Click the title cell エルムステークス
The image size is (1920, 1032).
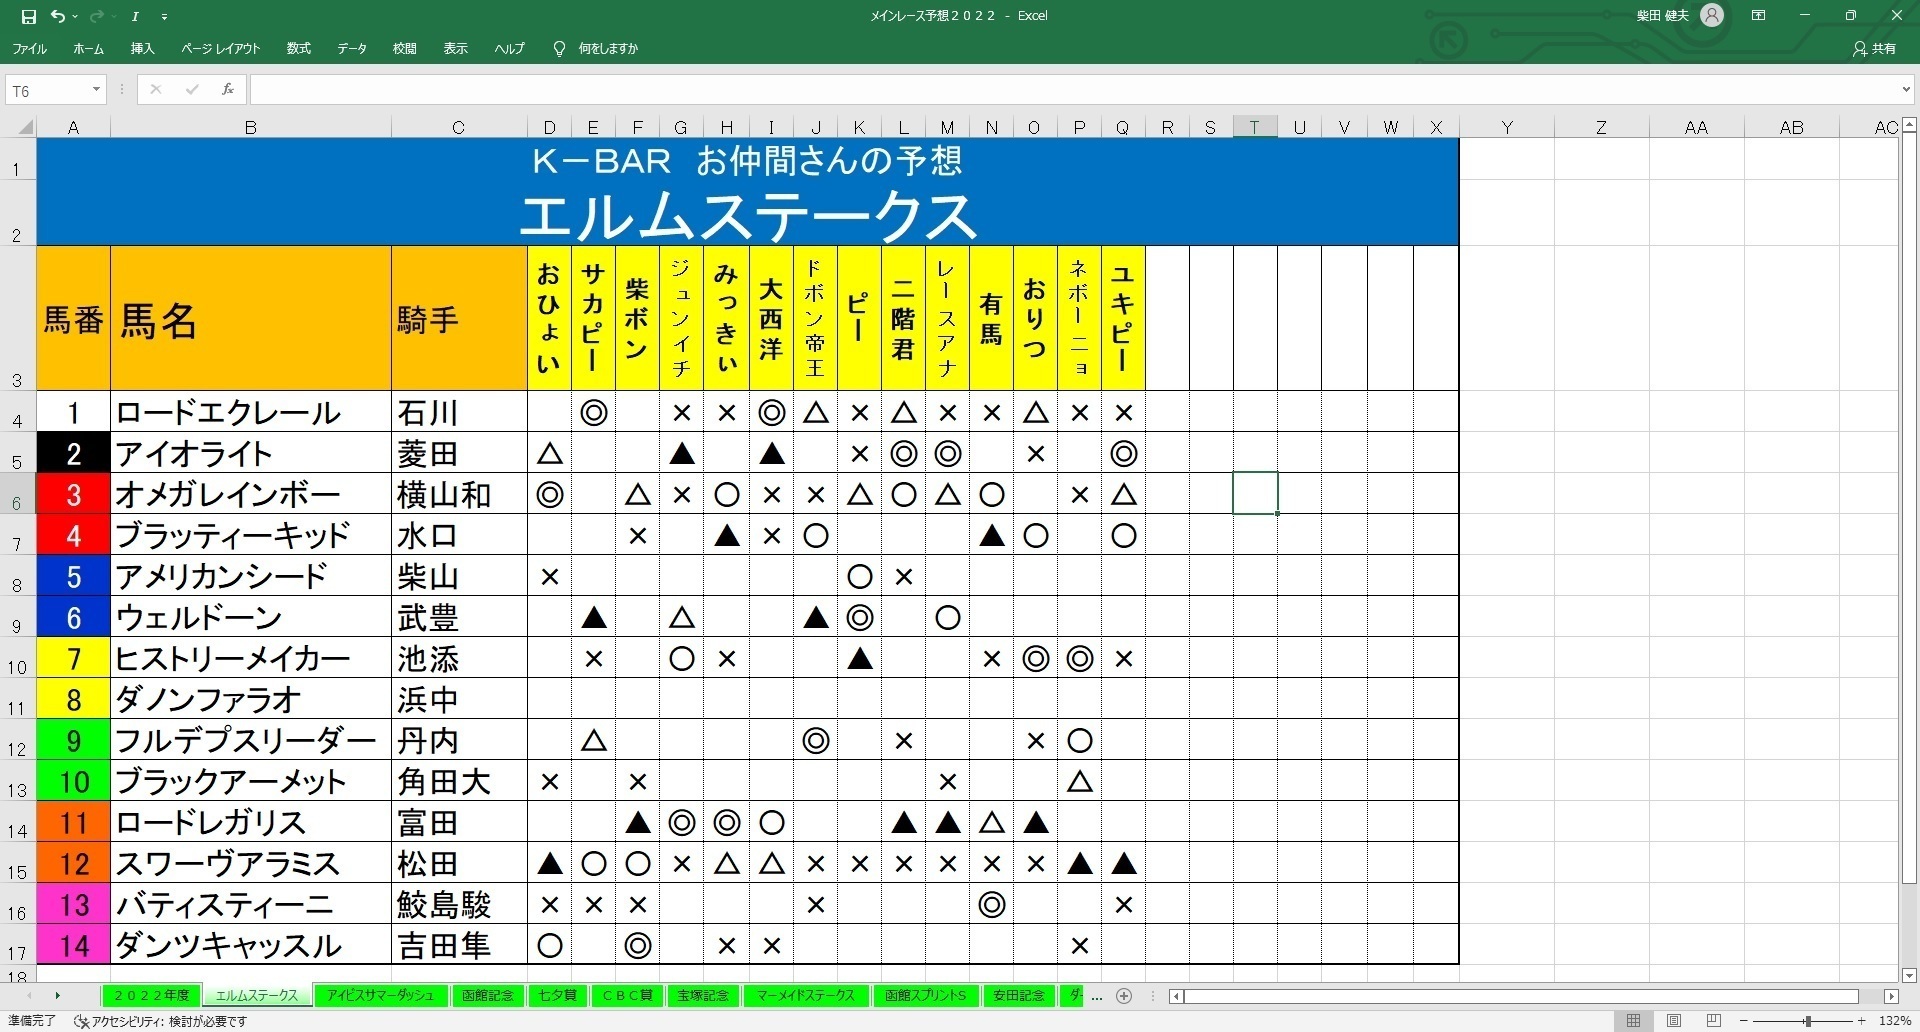(748, 215)
